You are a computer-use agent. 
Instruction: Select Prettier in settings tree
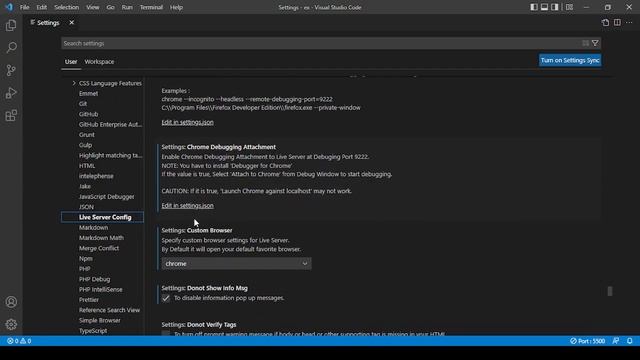pos(89,300)
